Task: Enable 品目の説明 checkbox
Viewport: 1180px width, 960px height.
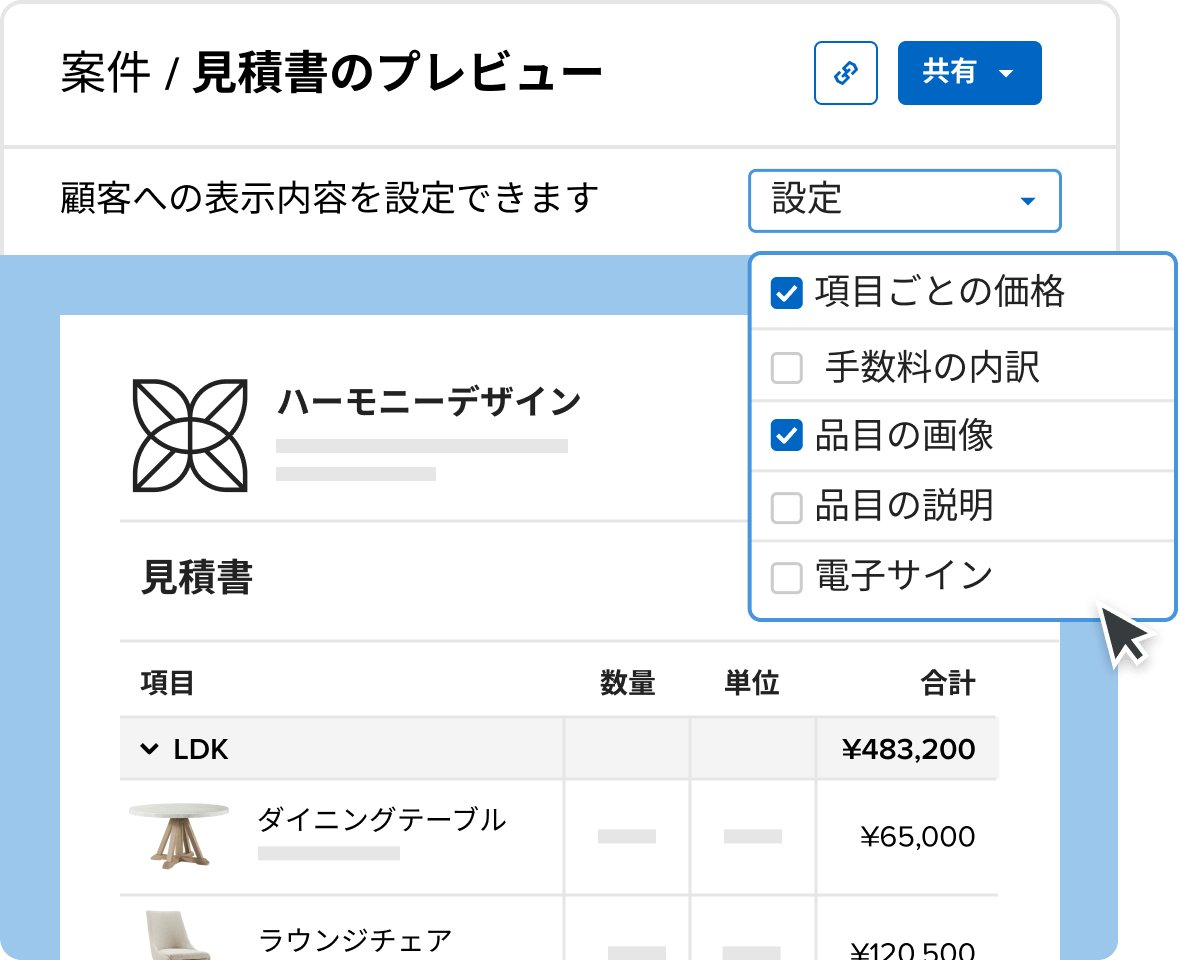Action: pos(787,508)
